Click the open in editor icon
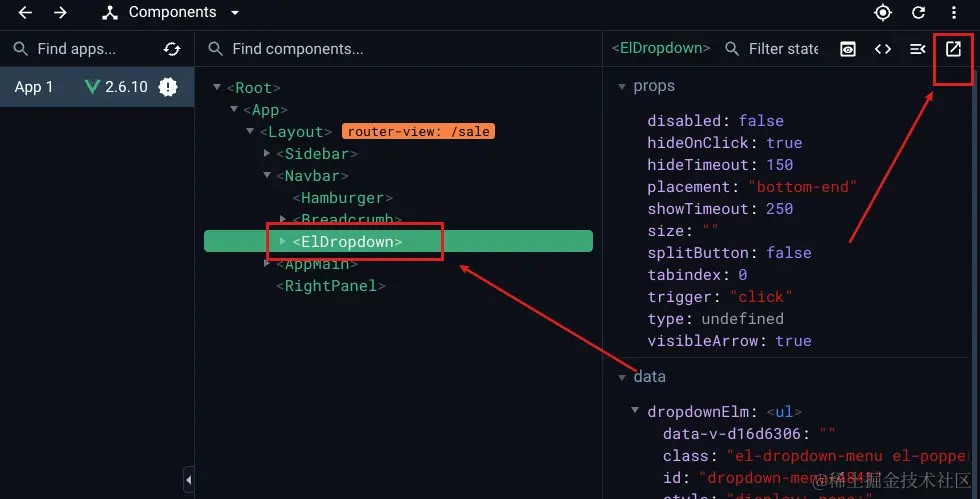Screen dimensions: 980x499 [x=953, y=49]
